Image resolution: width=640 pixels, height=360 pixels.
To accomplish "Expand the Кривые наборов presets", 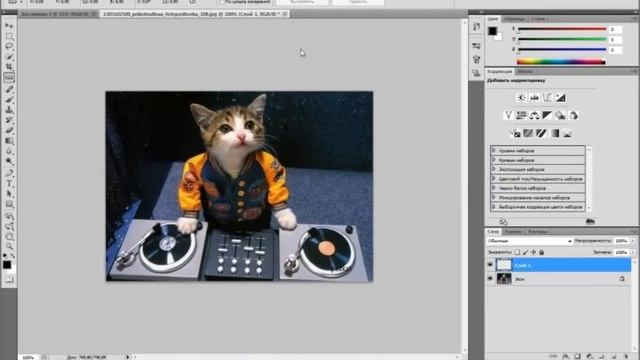I will [493, 160].
